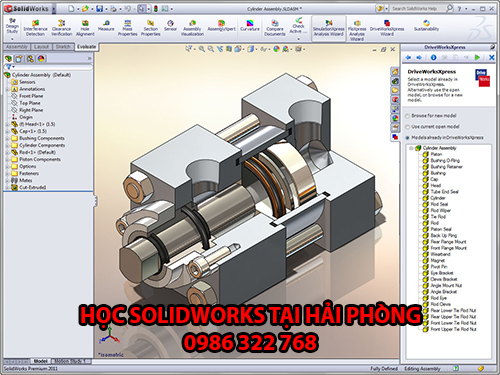Switch to FeatureManager design tree tab icon
Screen dimensions: 500x375
(x=8, y=59)
